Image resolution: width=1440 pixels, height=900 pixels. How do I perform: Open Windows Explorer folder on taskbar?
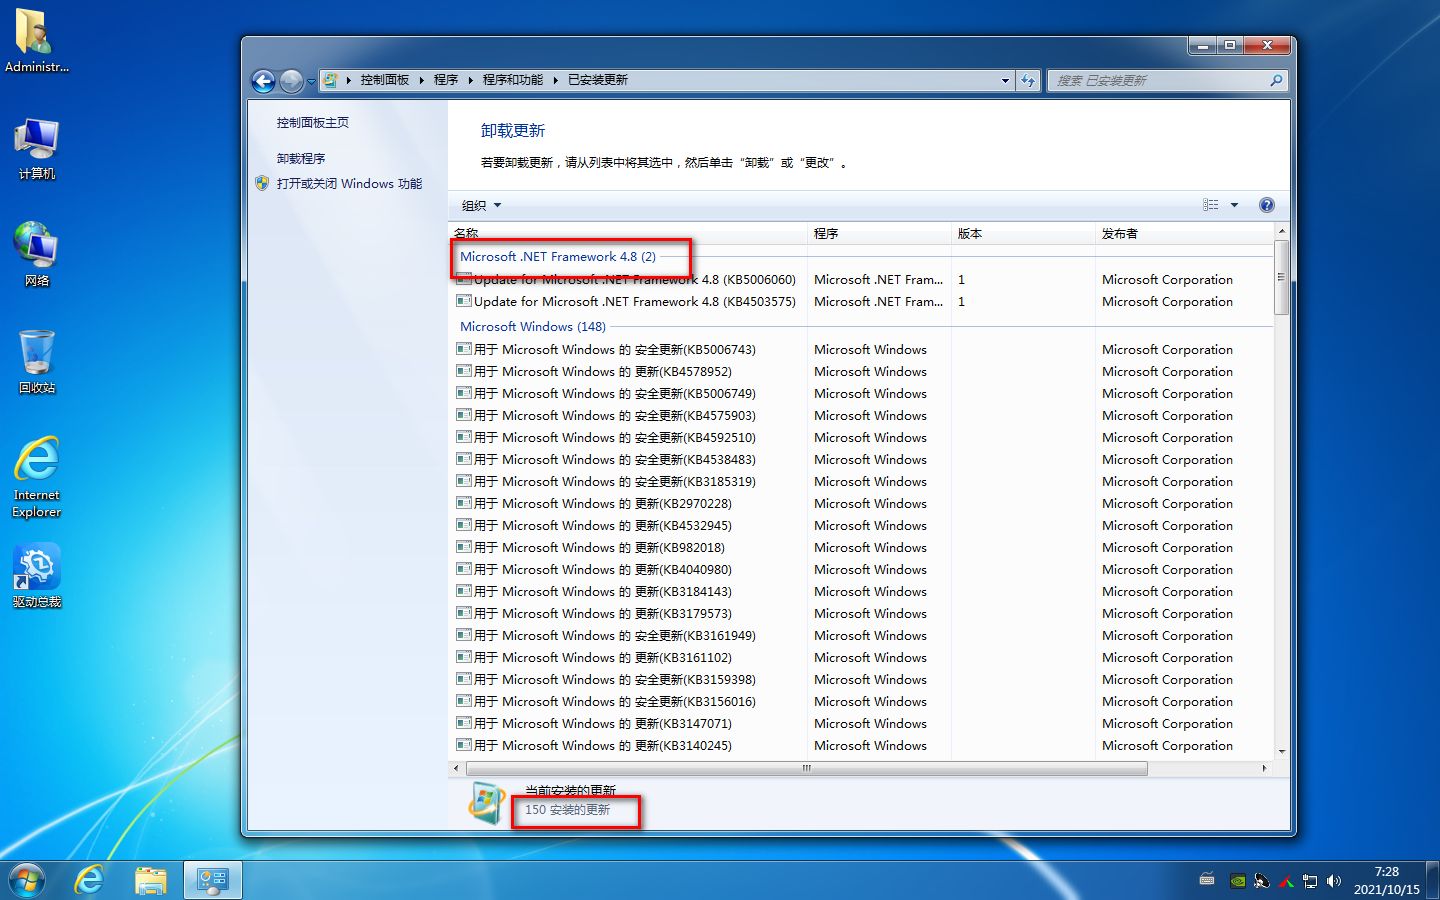151,880
